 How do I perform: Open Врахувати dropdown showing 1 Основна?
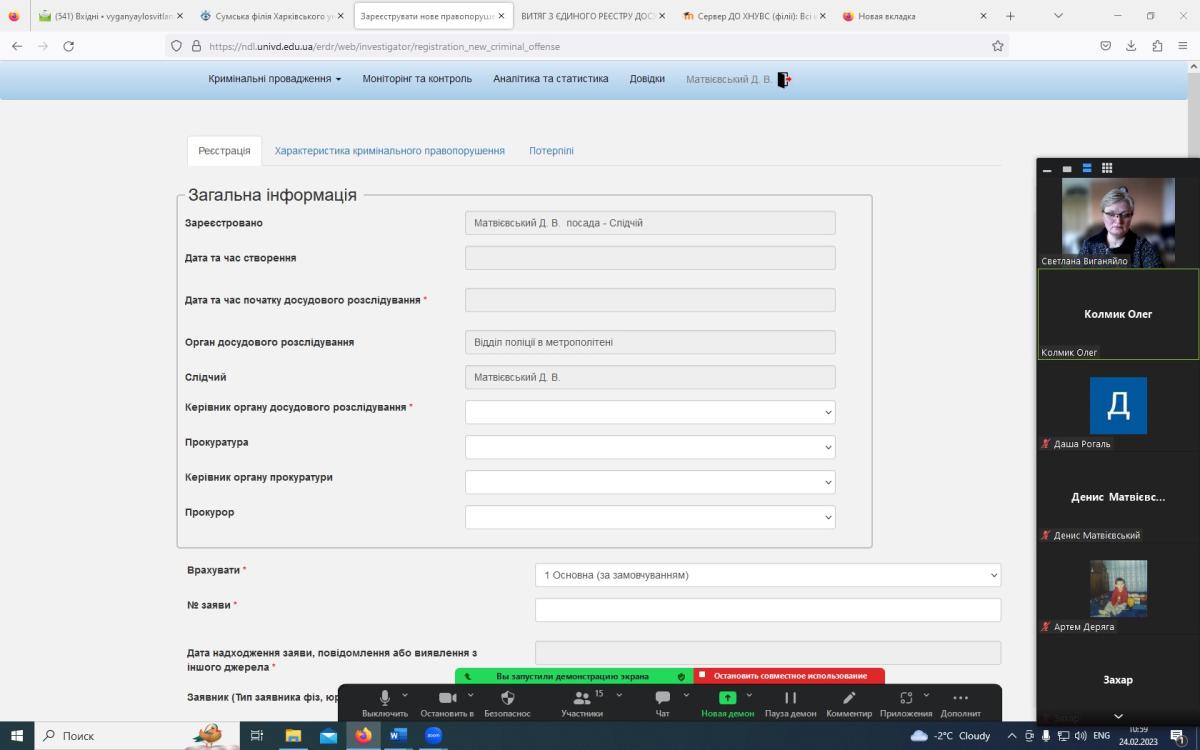(767, 575)
